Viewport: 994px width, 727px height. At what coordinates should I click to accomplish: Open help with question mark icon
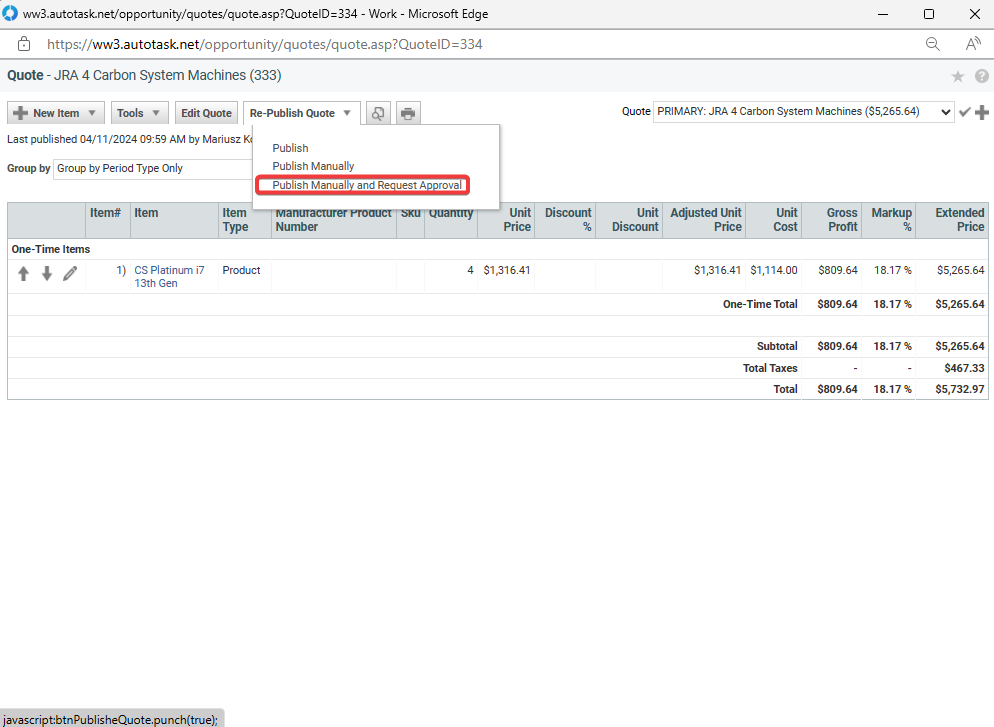(x=981, y=76)
